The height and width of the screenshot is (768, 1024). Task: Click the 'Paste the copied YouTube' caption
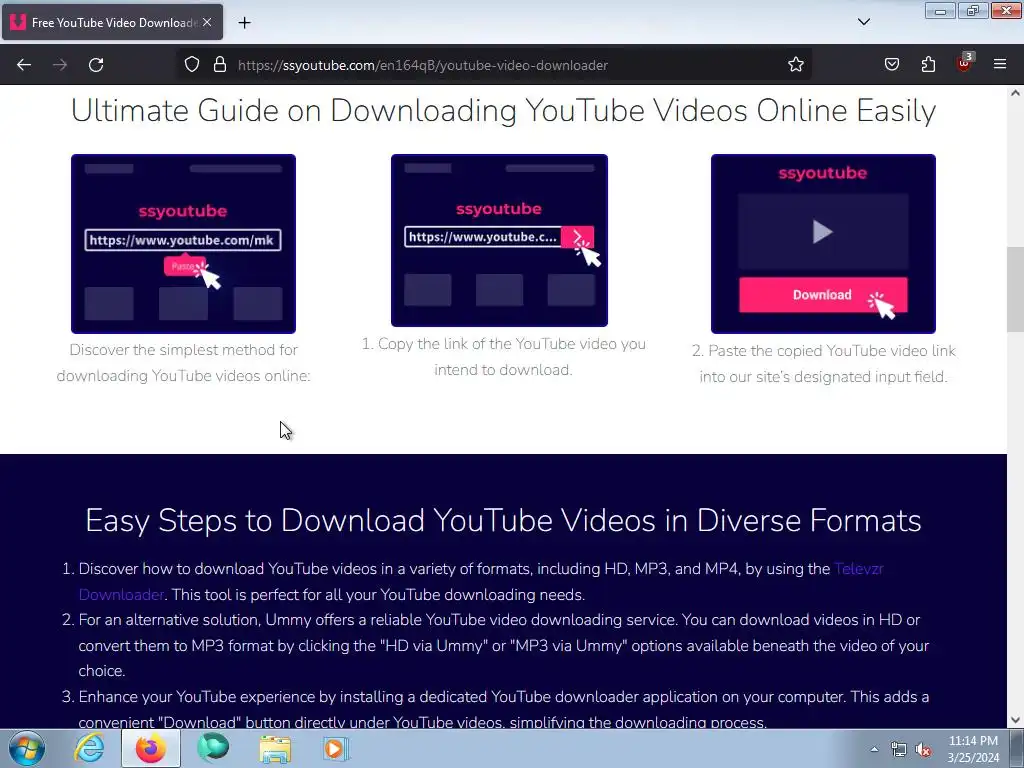[824, 364]
